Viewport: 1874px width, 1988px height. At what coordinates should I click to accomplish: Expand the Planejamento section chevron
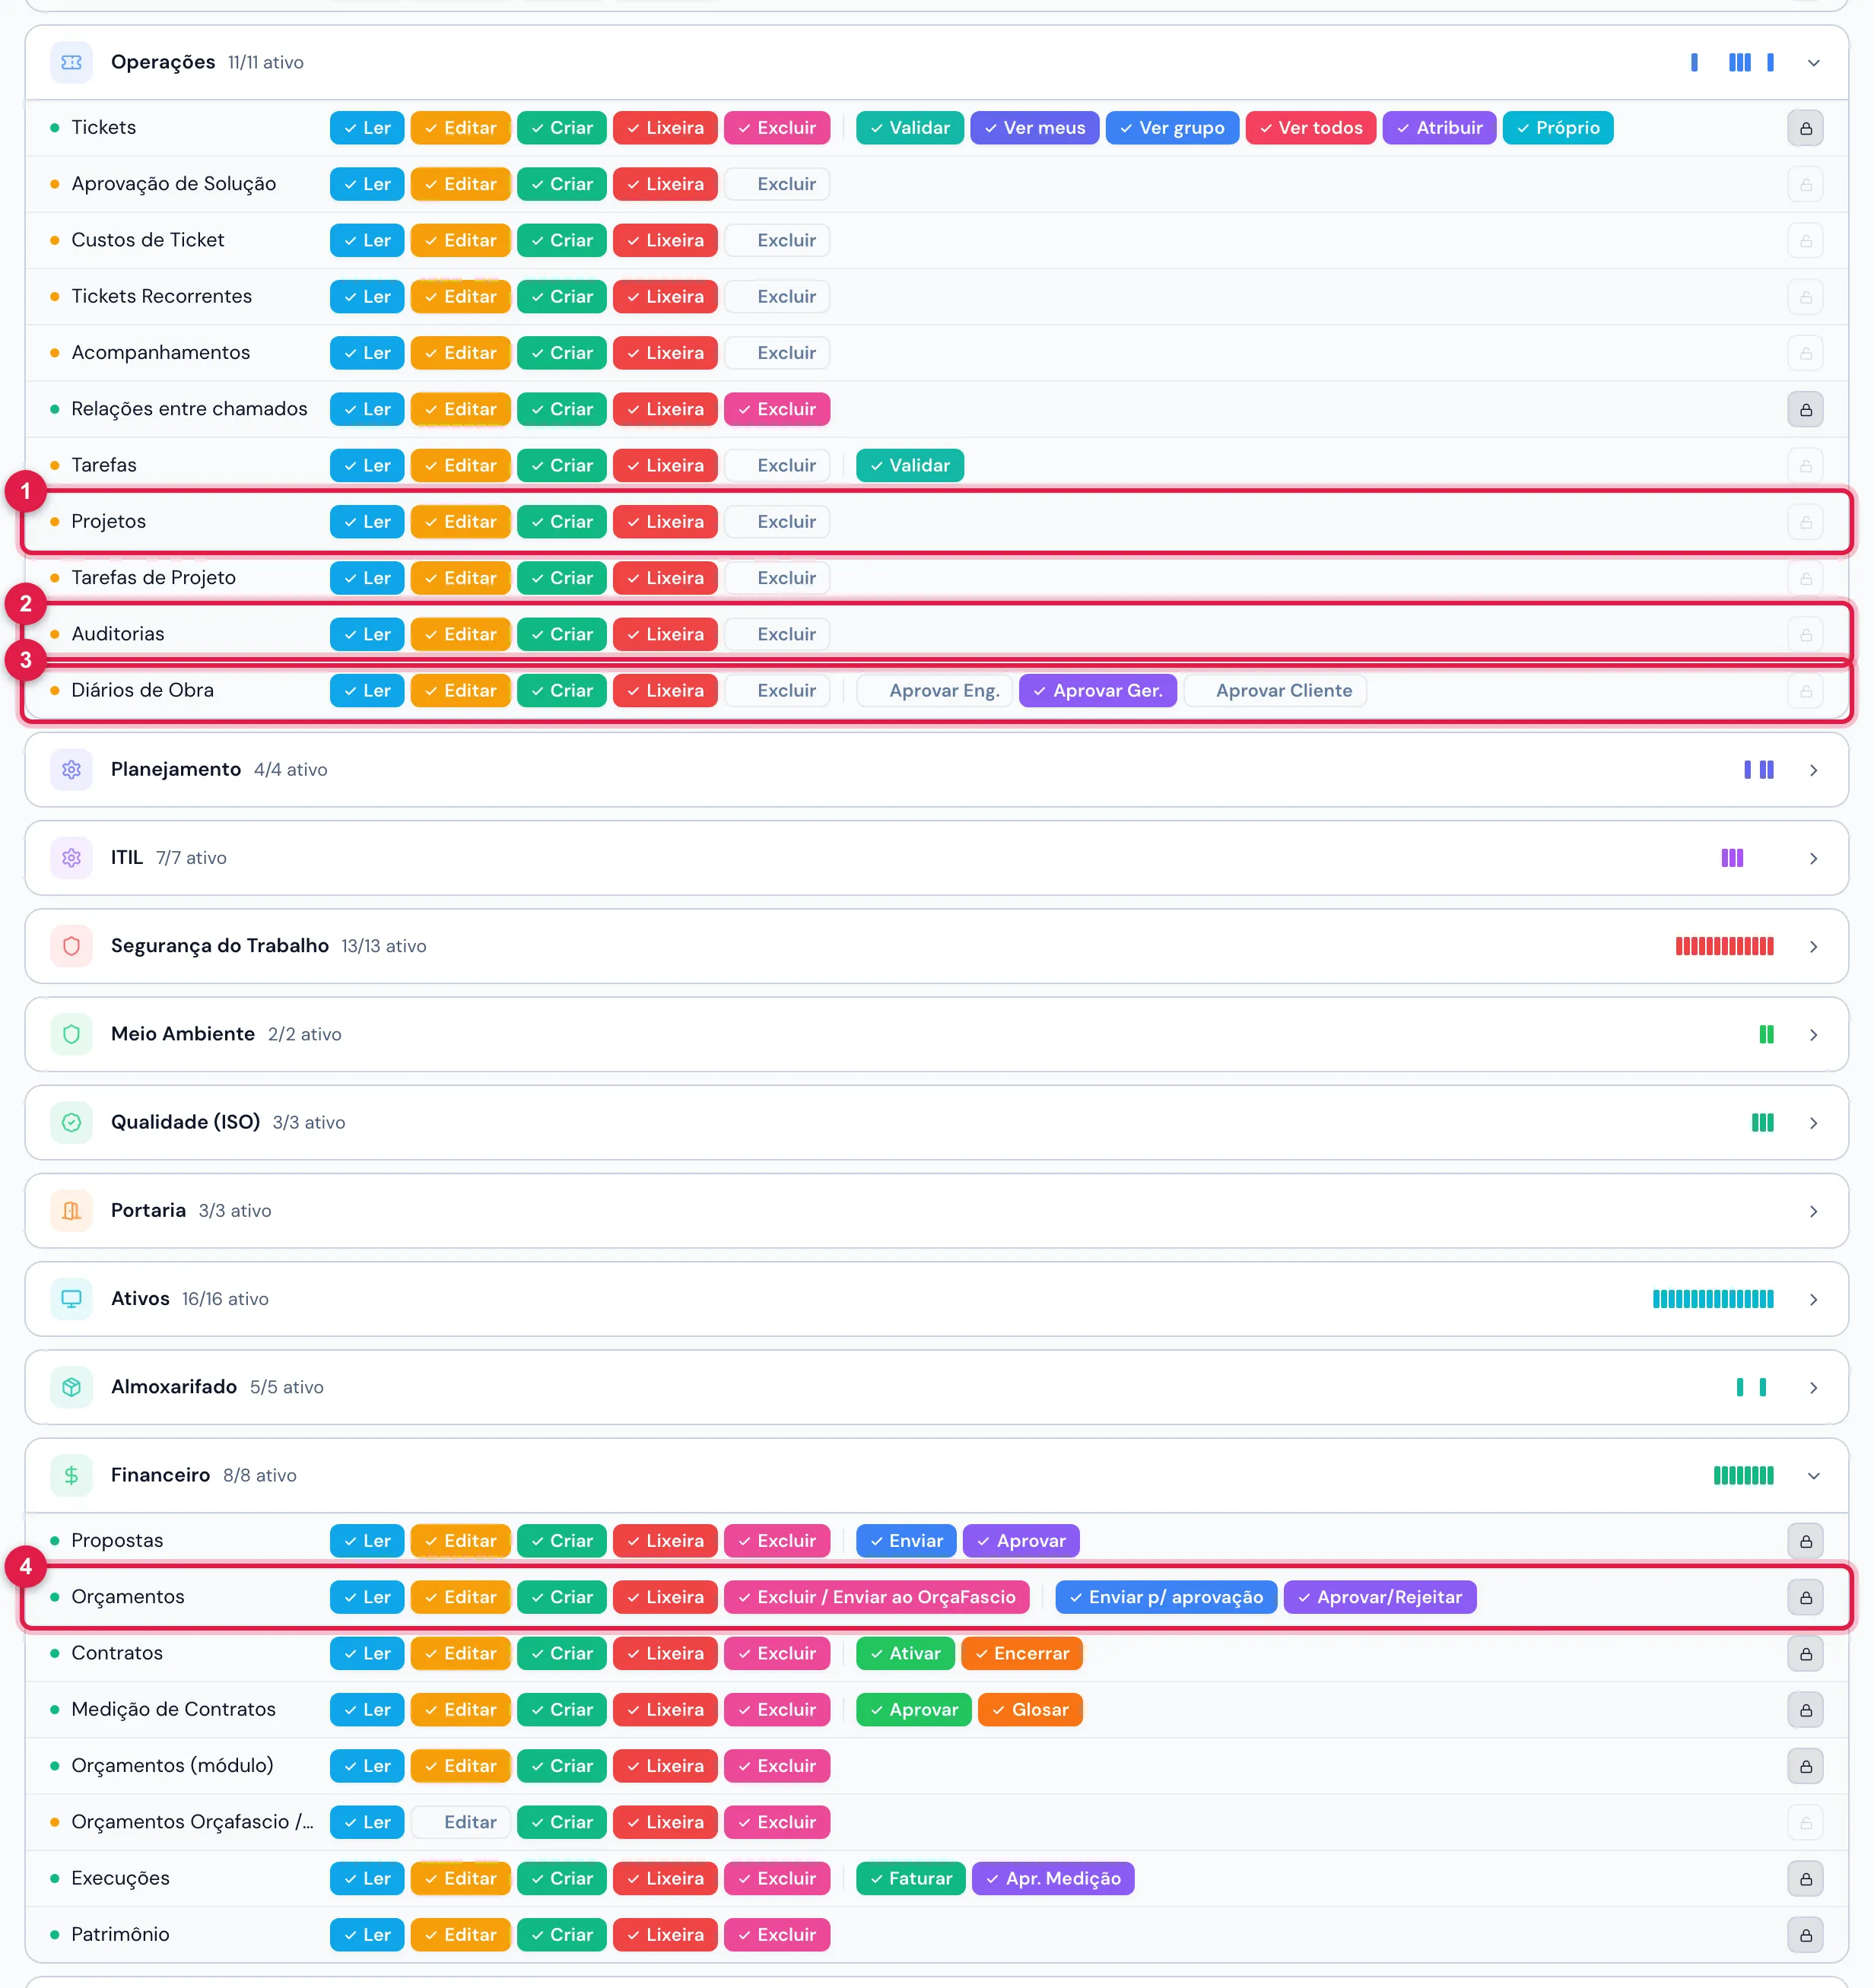pos(1813,770)
